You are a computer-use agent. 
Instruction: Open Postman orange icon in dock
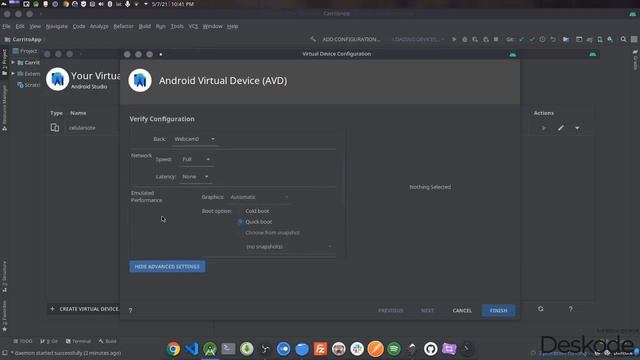click(x=376, y=349)
